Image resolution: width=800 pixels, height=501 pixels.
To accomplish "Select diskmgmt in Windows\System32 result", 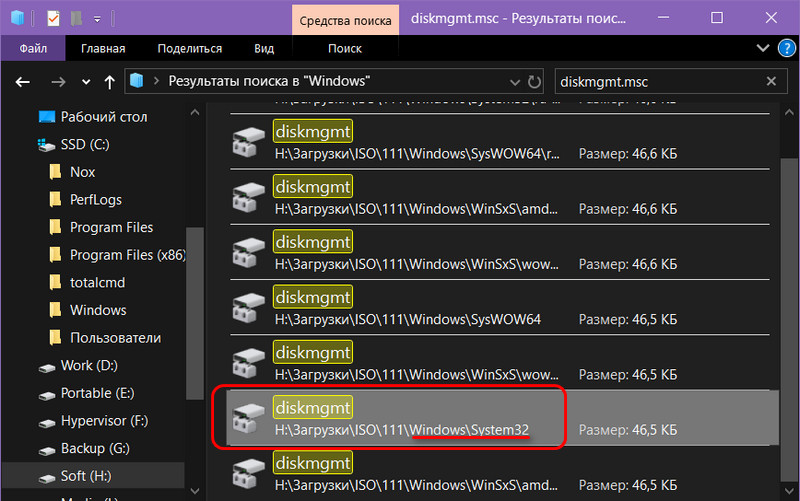I will [503, 418].
